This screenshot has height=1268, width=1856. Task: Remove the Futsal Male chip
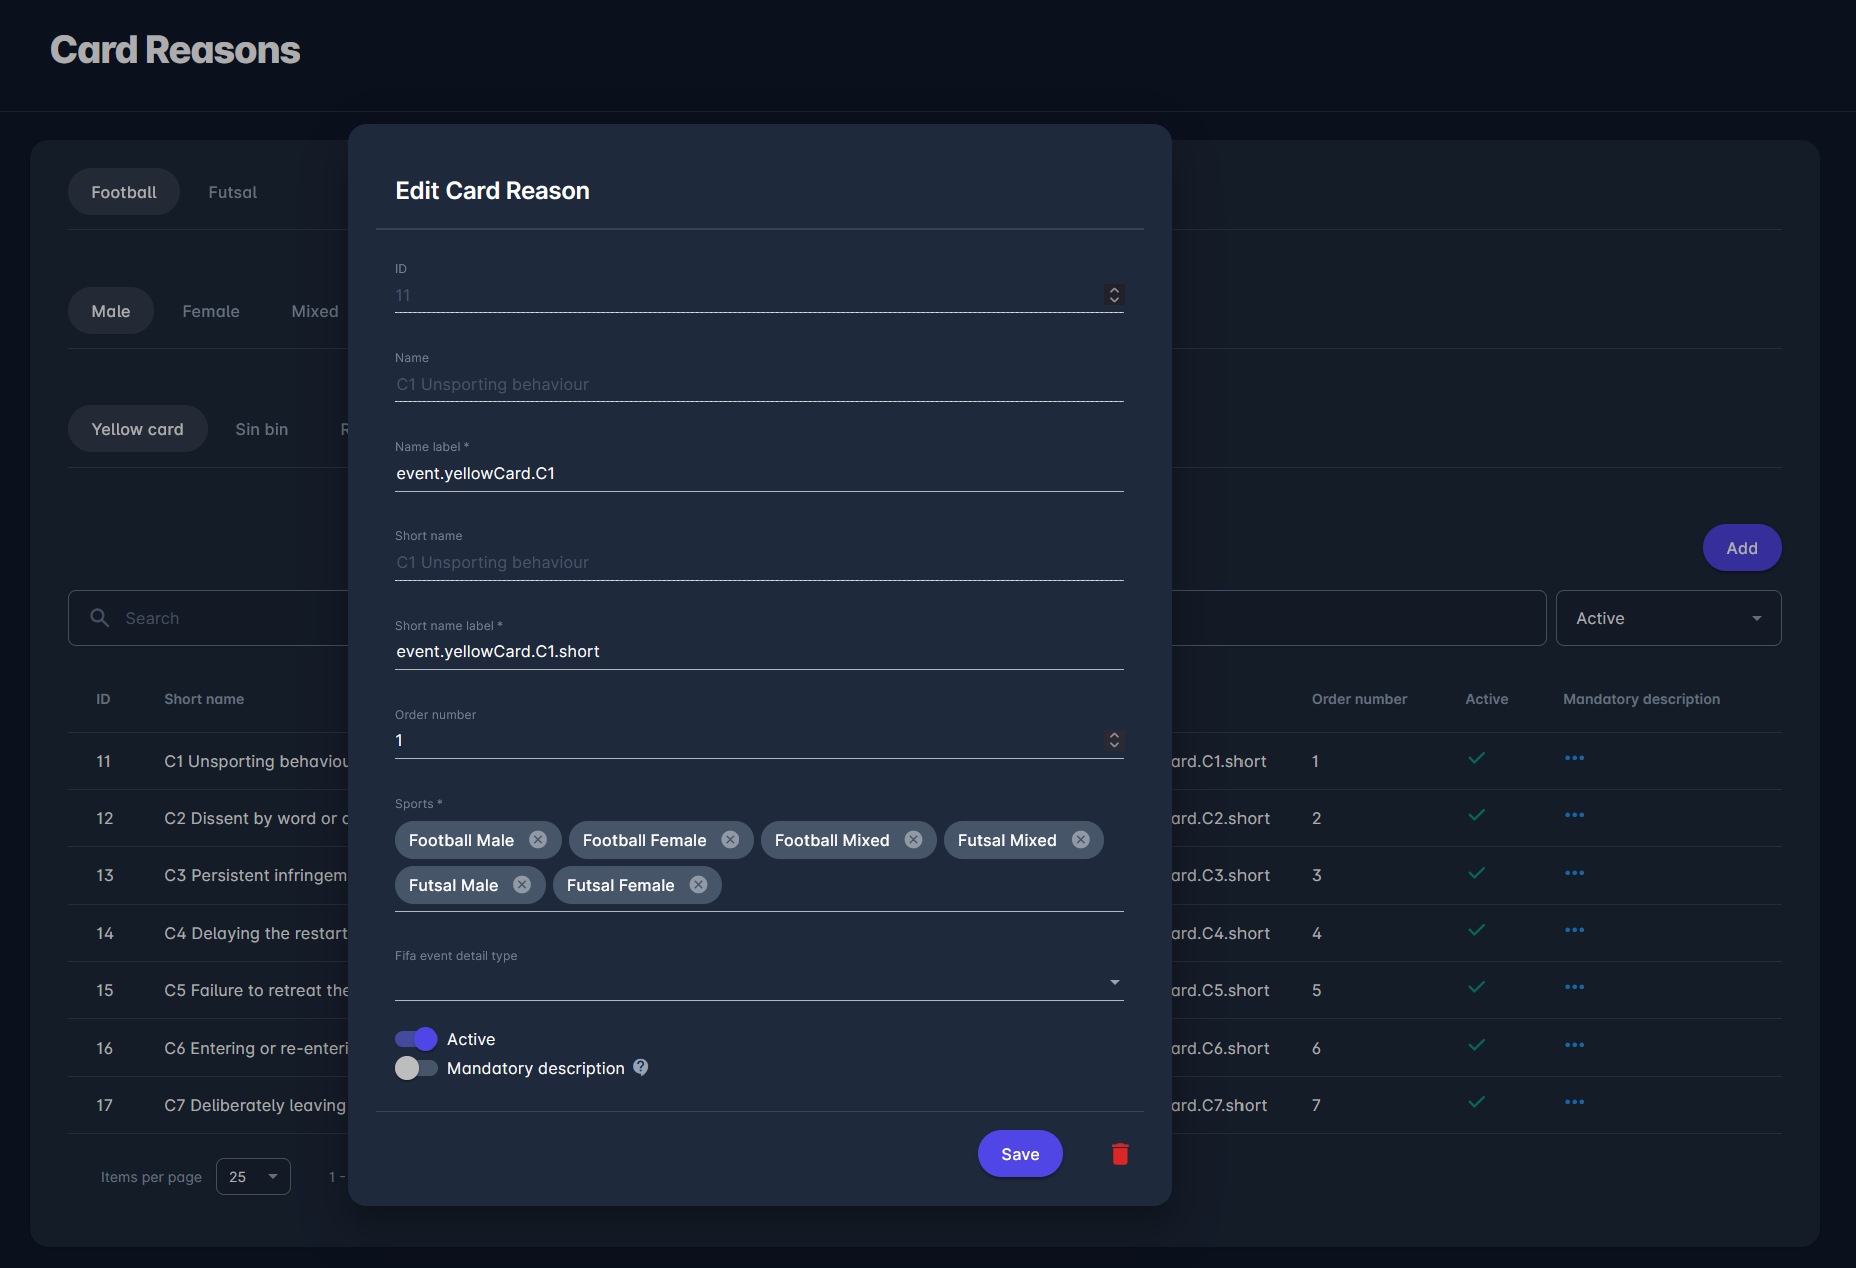pos(522,885)
